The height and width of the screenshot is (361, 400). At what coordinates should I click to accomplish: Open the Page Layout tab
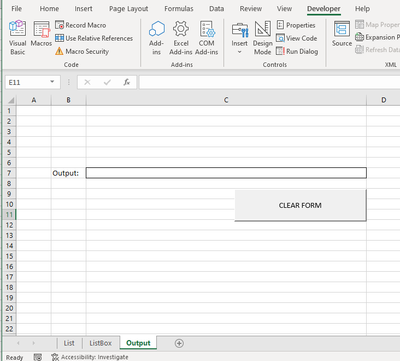pos(129,9)
